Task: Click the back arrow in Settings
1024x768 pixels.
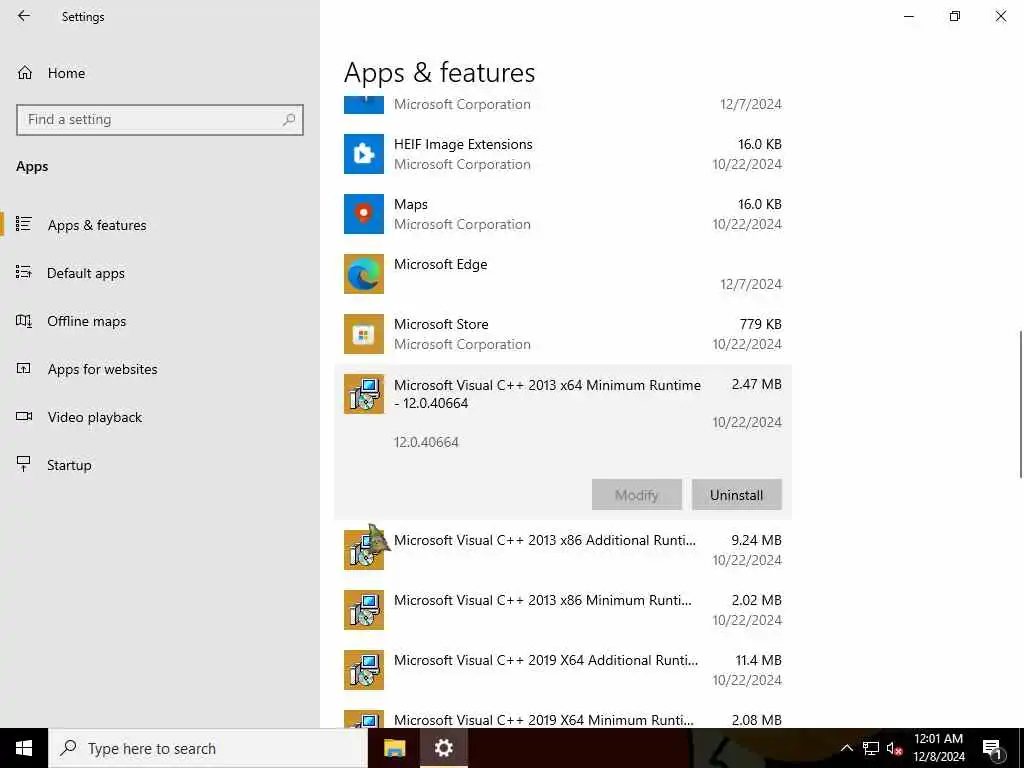Action: [24, 16]
